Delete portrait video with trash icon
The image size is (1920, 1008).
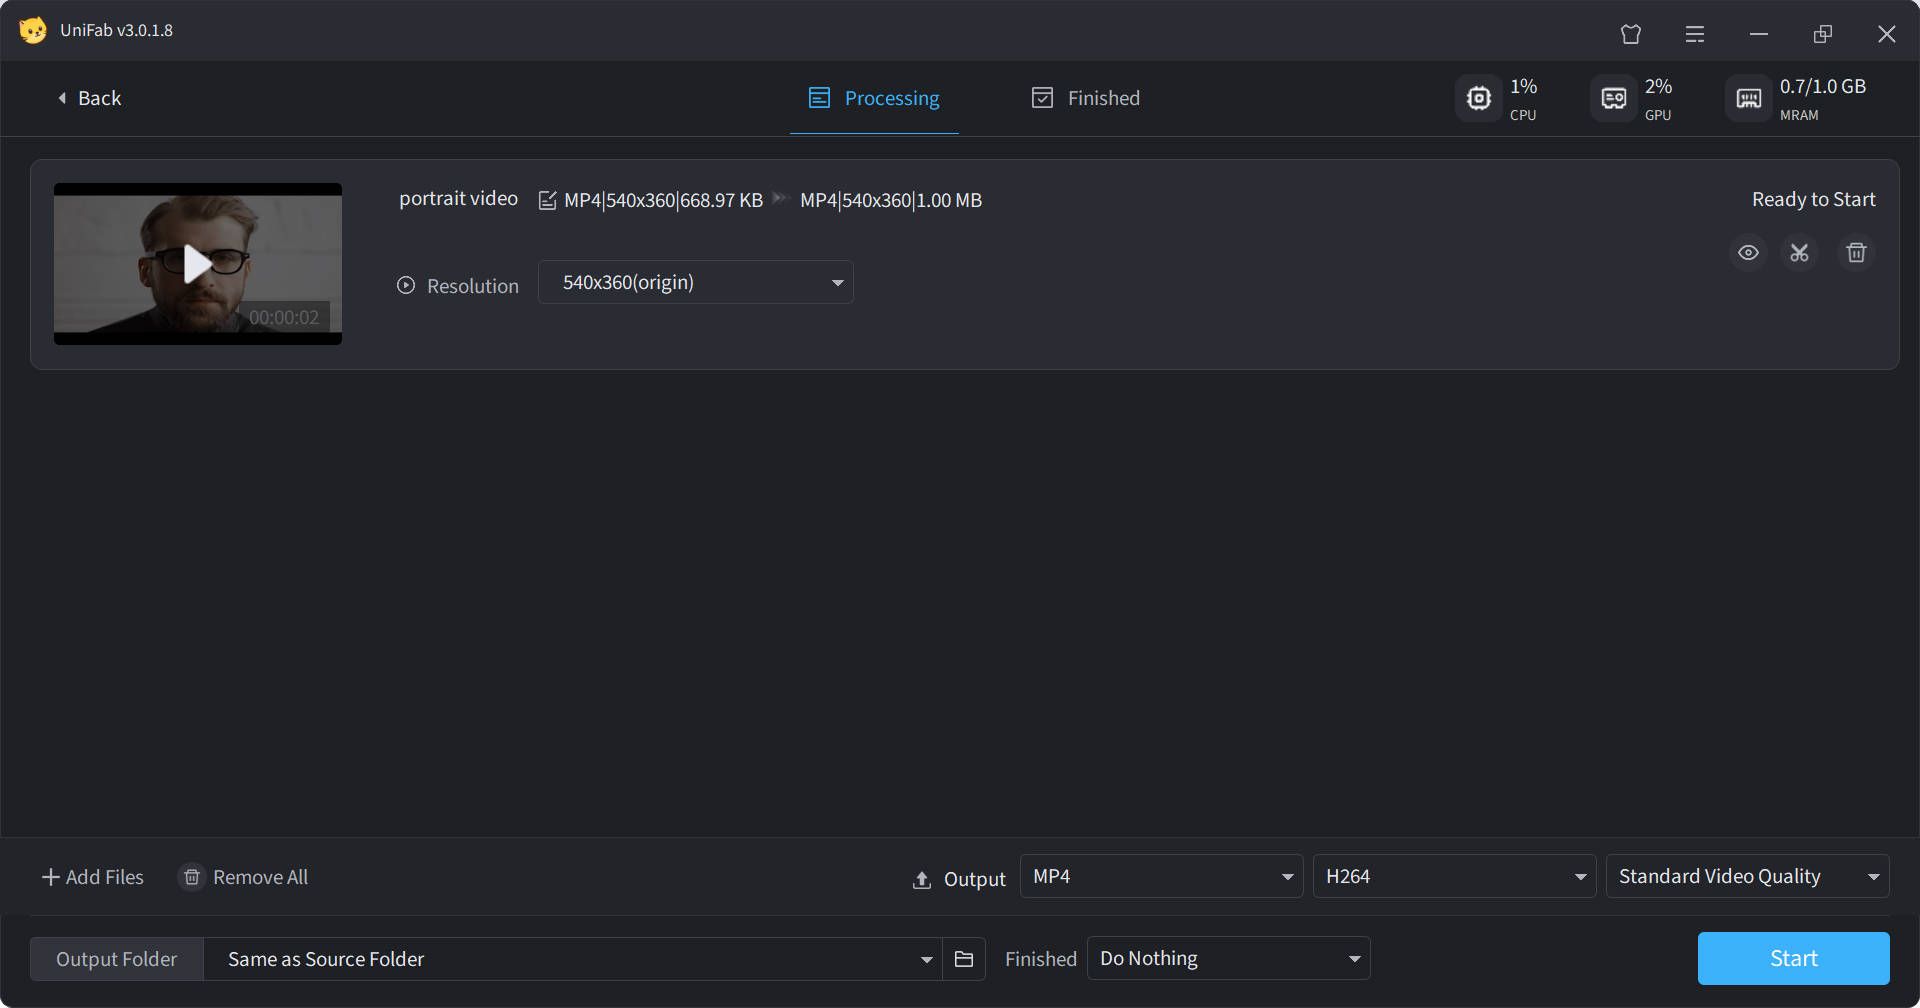1856,253
